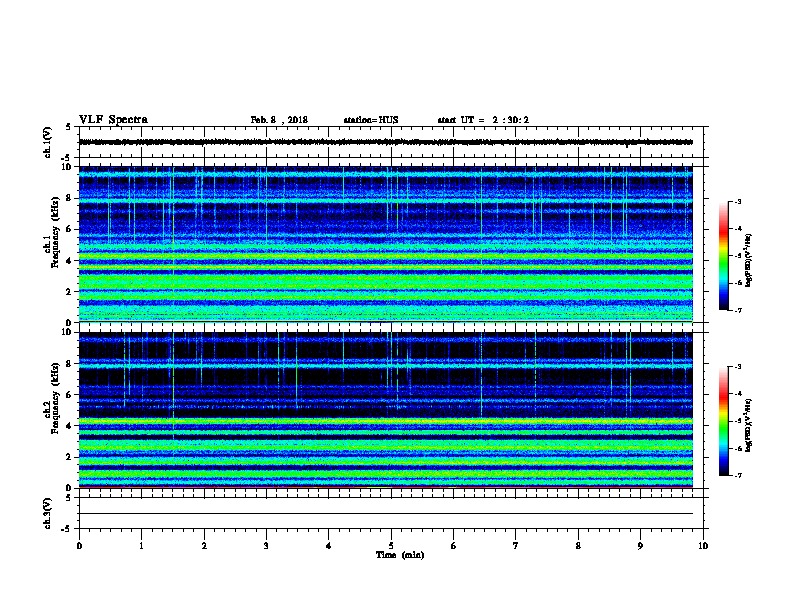Select the "Feb. 8 , 2018" date text

point(279,120)
